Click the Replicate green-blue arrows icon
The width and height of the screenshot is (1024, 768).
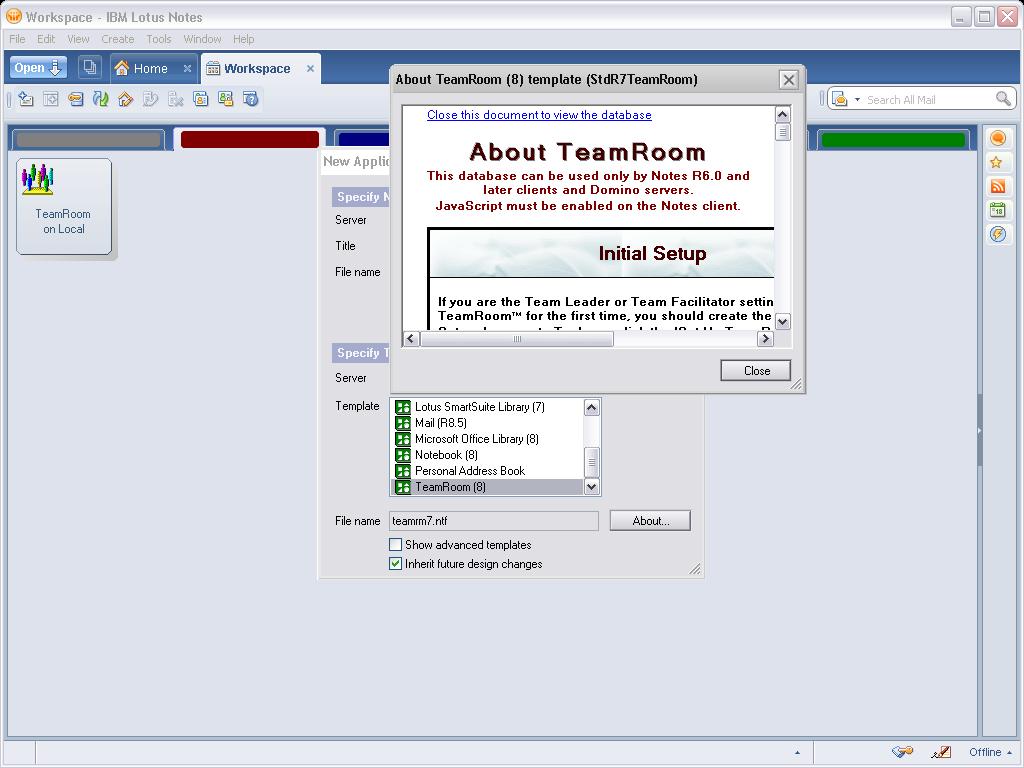coord(101,99)
